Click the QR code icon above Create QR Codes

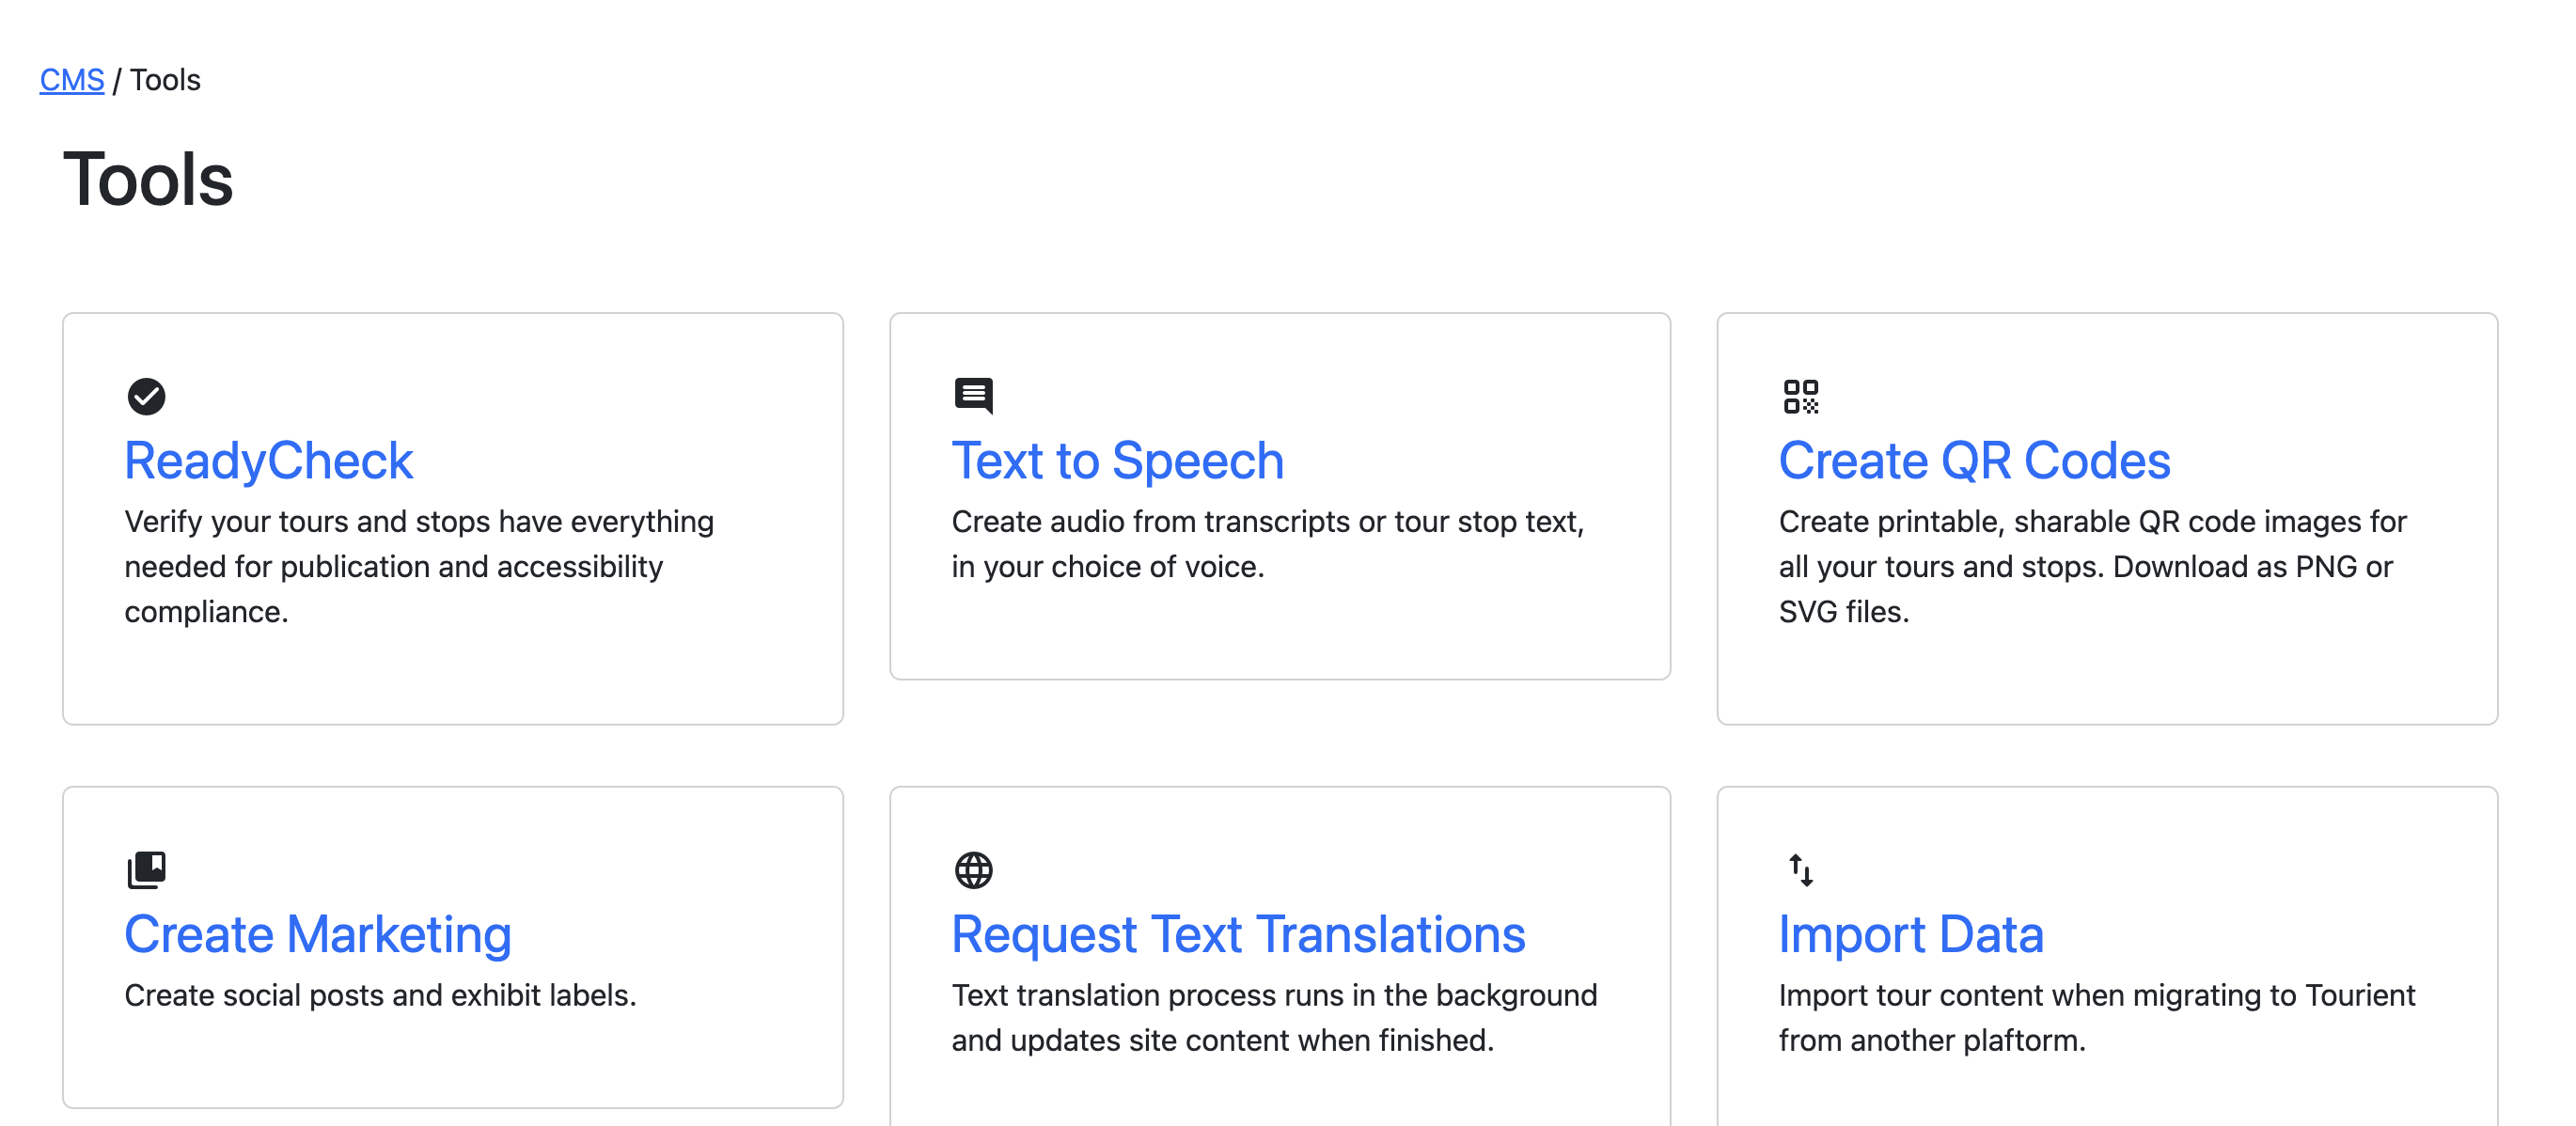[1801, 396]
